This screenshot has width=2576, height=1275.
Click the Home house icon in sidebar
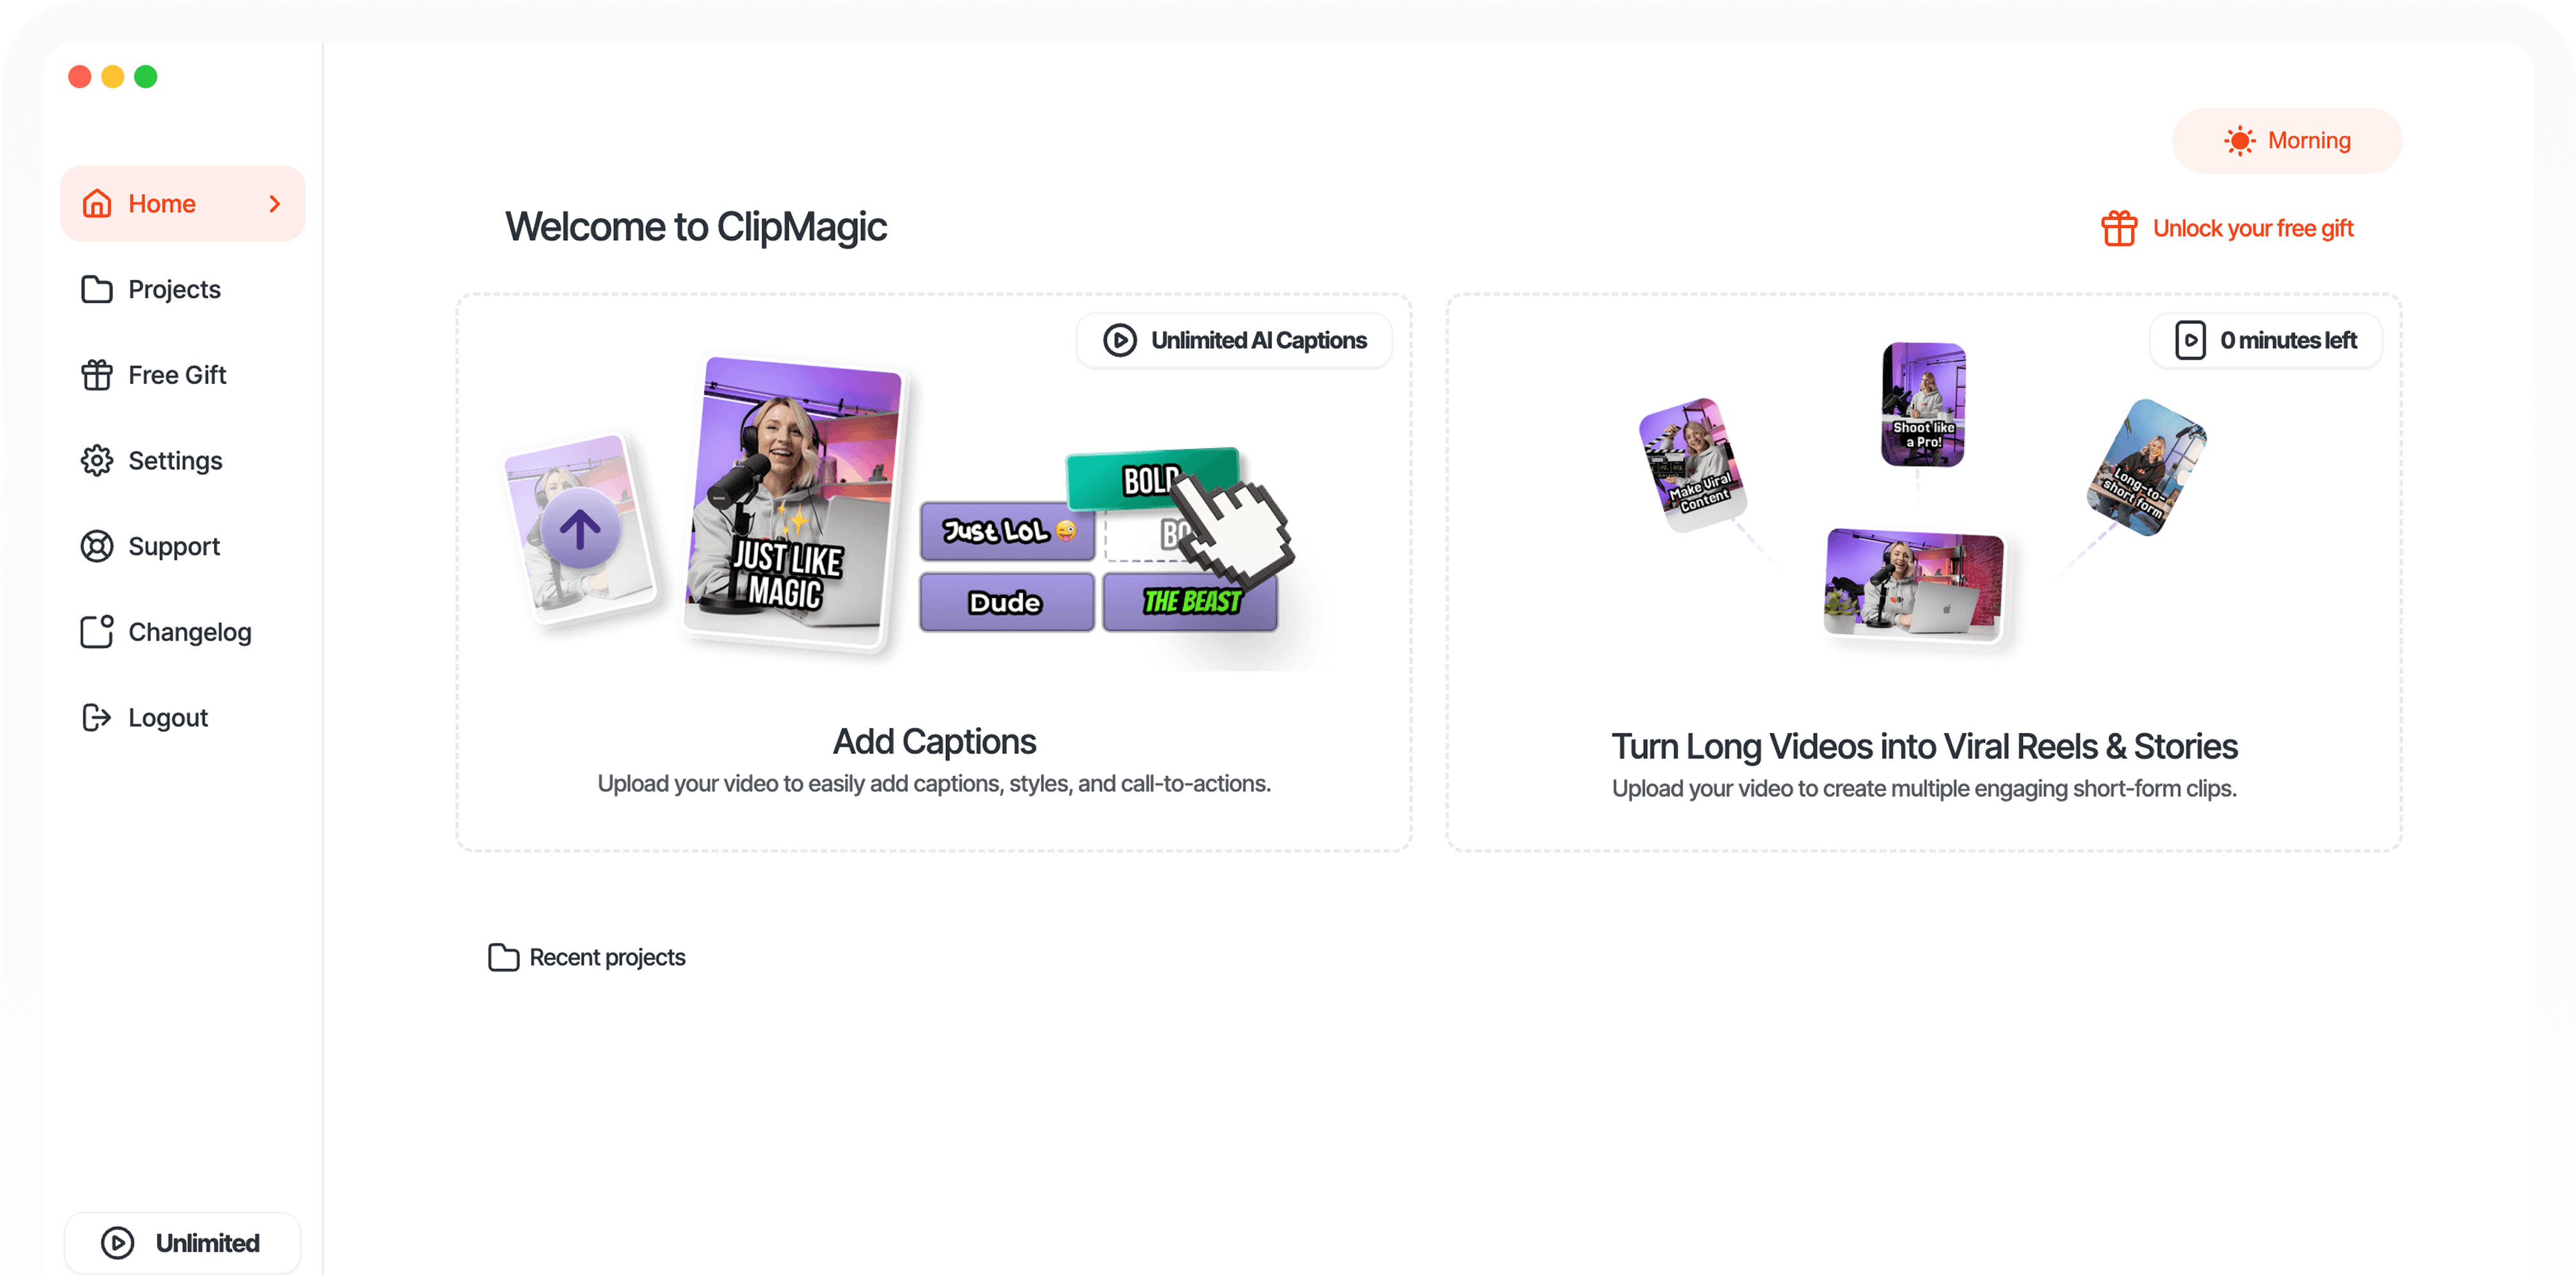click(97, 204)
